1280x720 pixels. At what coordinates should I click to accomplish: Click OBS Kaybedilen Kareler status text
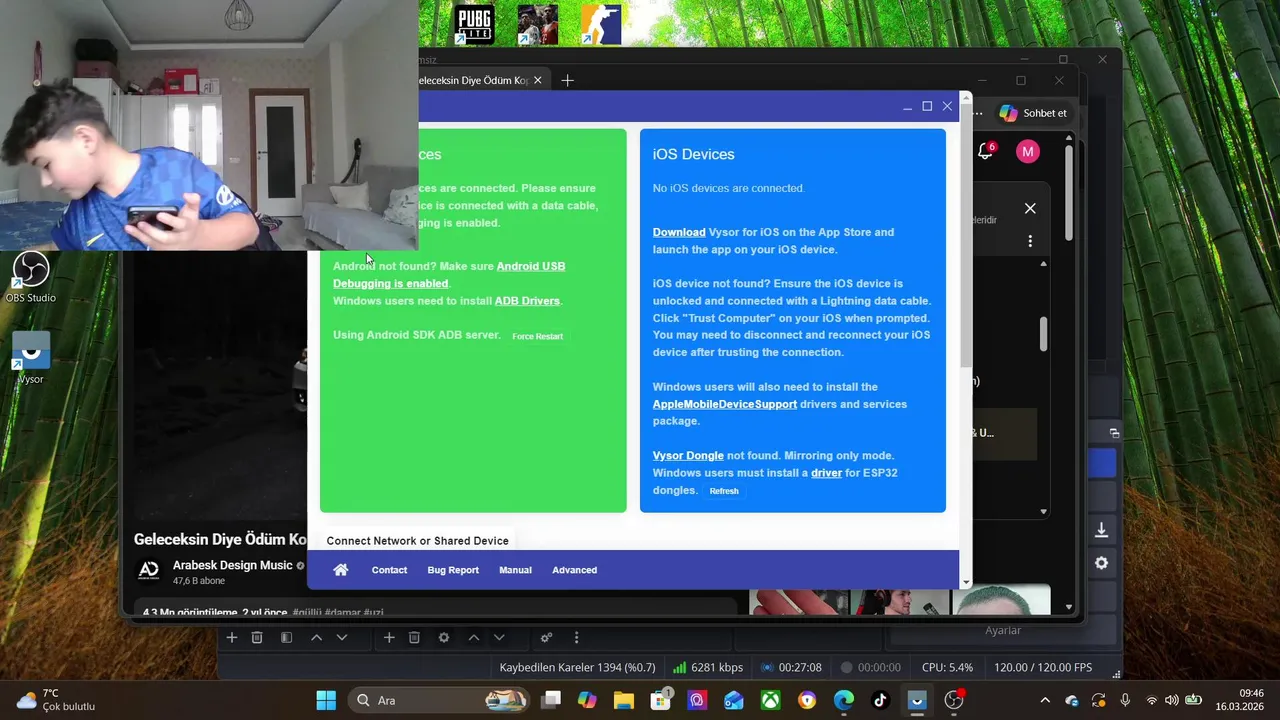577,667
